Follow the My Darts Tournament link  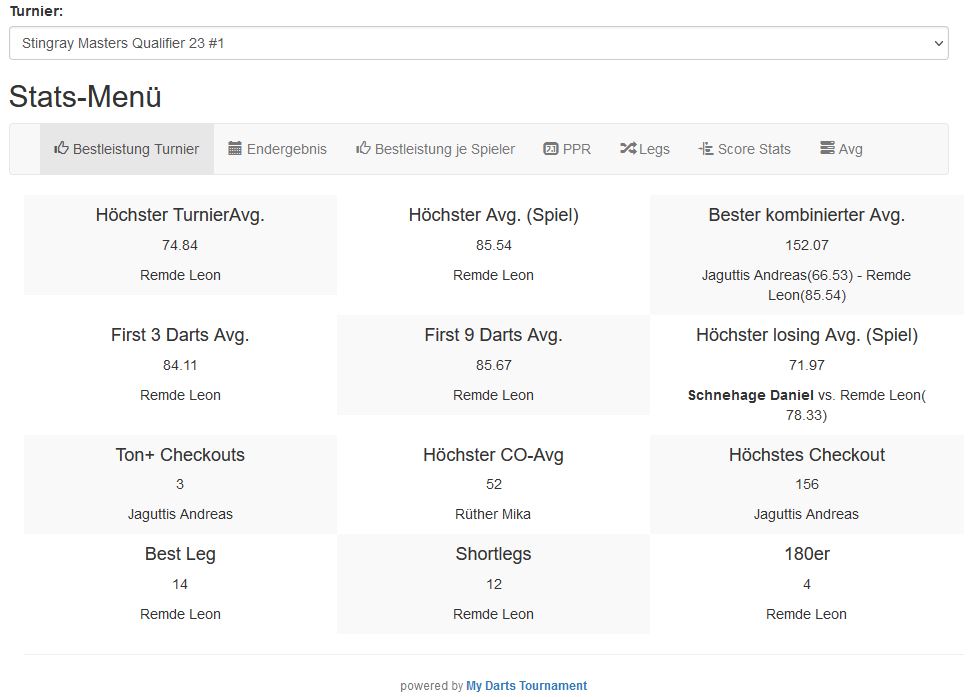pyautogui.click(x=526, y=686)
